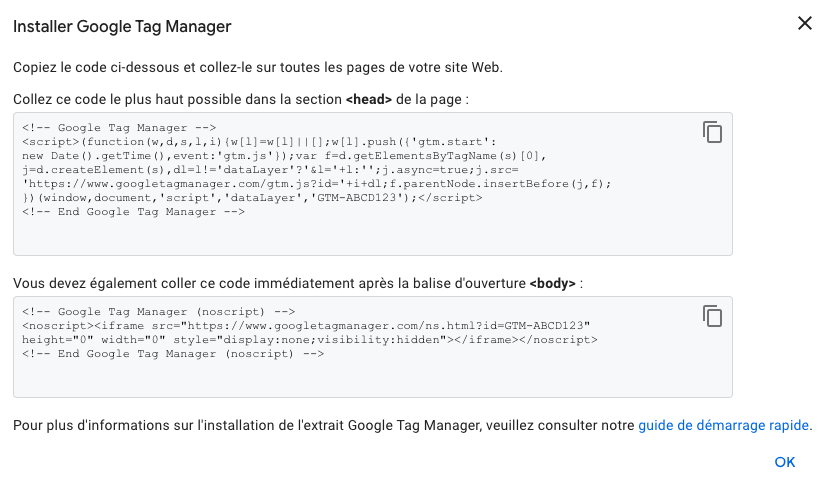Click the iframe src ns.html line

click(306, 326)
